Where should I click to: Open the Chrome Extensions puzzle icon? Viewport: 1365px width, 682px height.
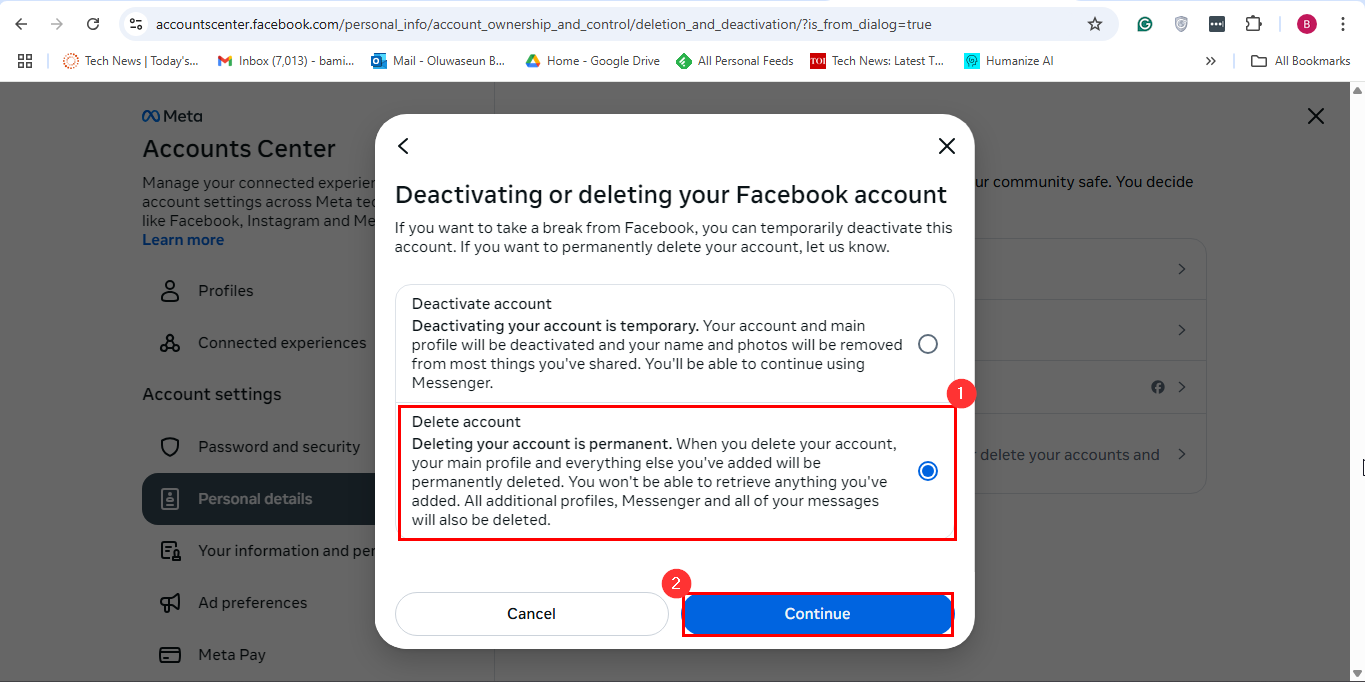pos(1253,24)
